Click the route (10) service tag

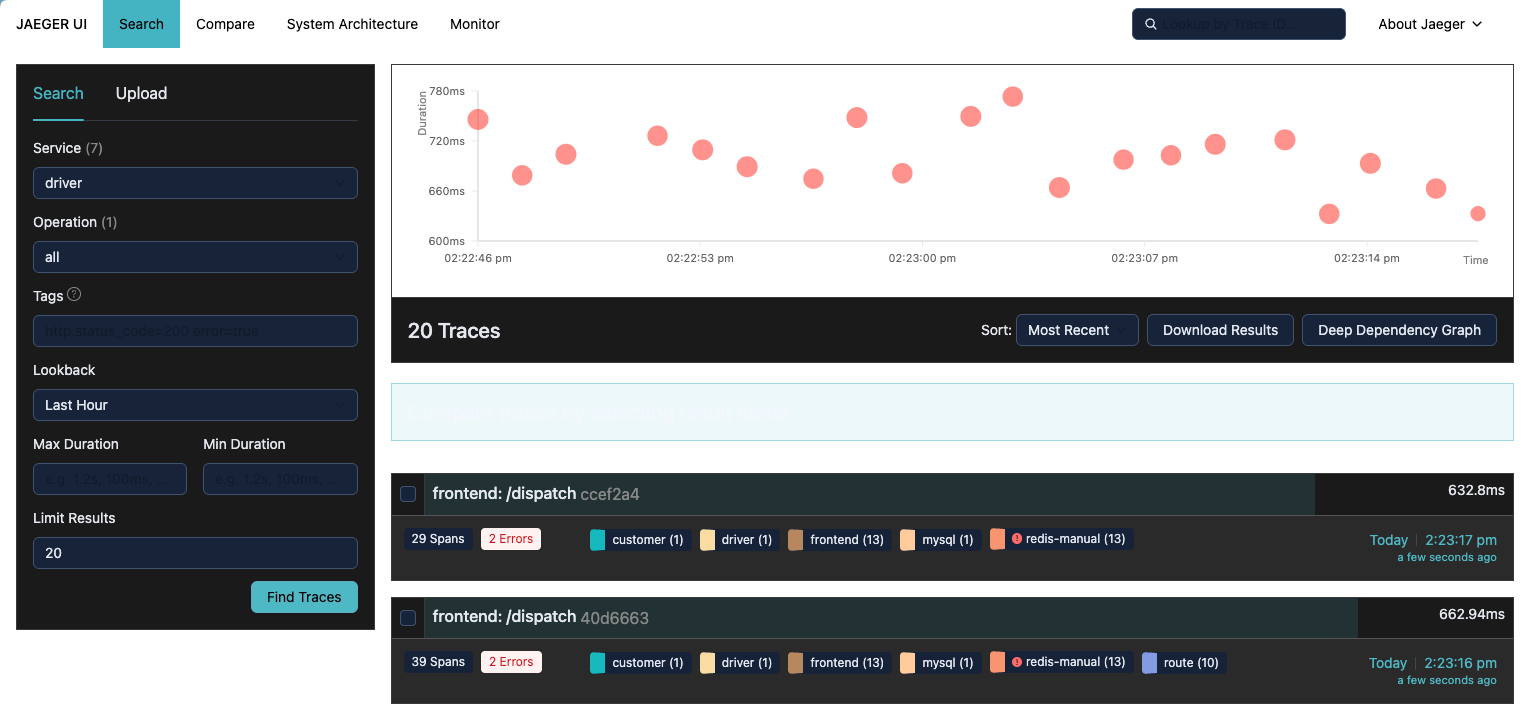point(1183,662)
